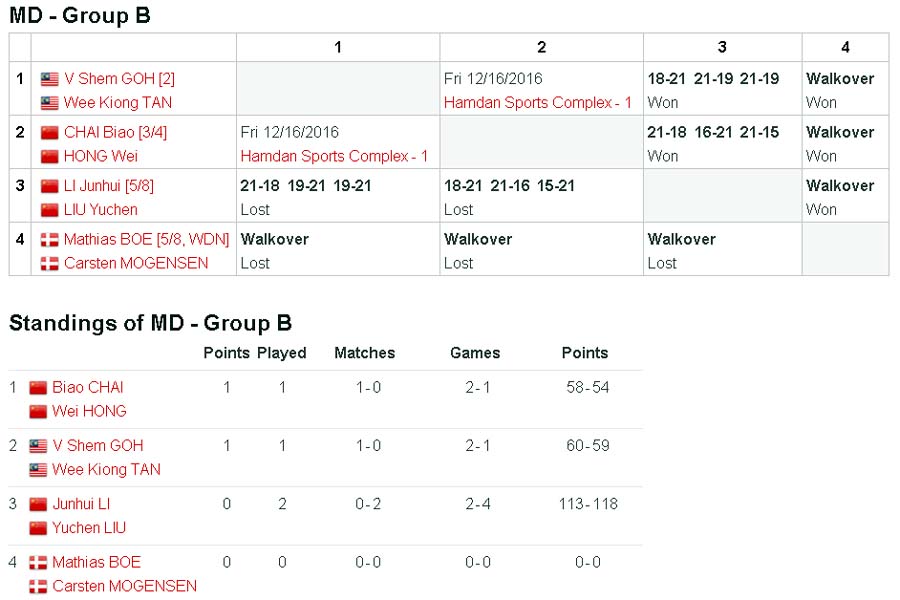Click China flag beside LI Junhui [5/8]
900x600 pixels.
tap(50, 186)
